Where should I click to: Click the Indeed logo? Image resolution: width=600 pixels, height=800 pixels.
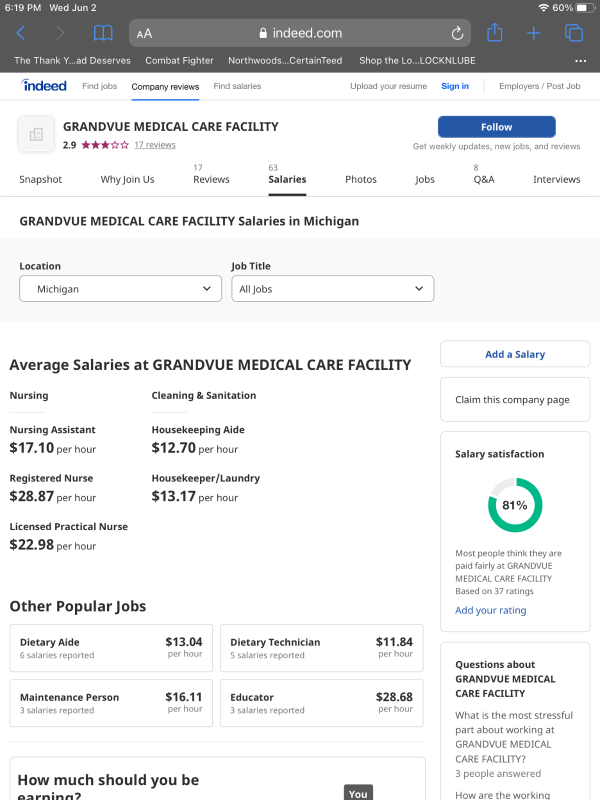pyautogui.click(x=44, y=86)
